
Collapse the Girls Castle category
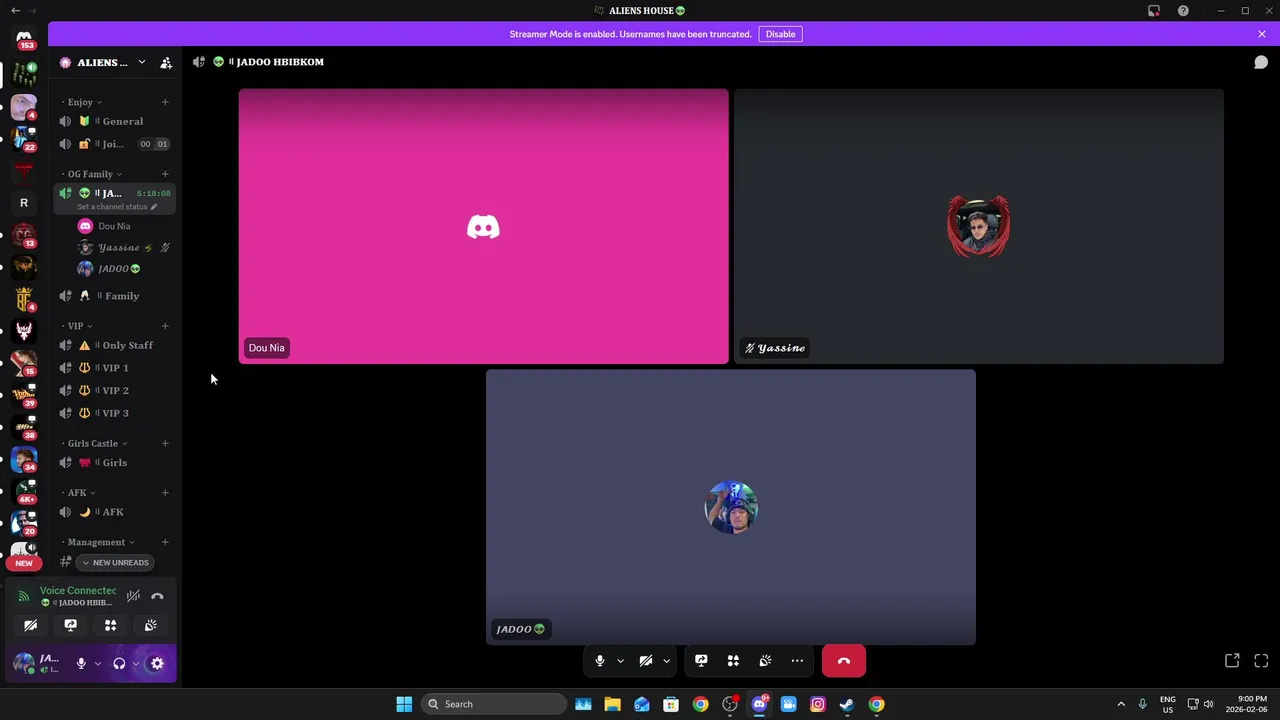(x=96, y=443)
